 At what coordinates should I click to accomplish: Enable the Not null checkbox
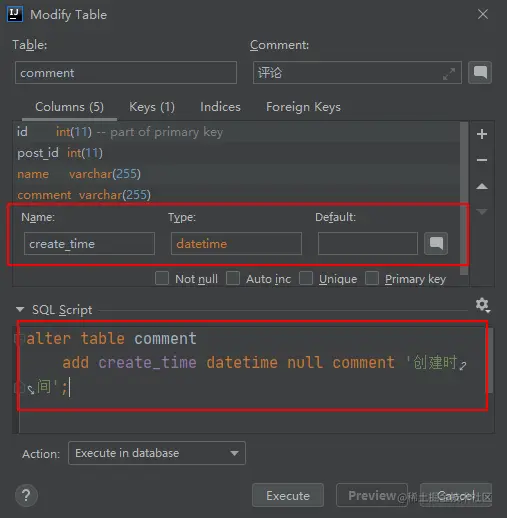coord(162,278)
